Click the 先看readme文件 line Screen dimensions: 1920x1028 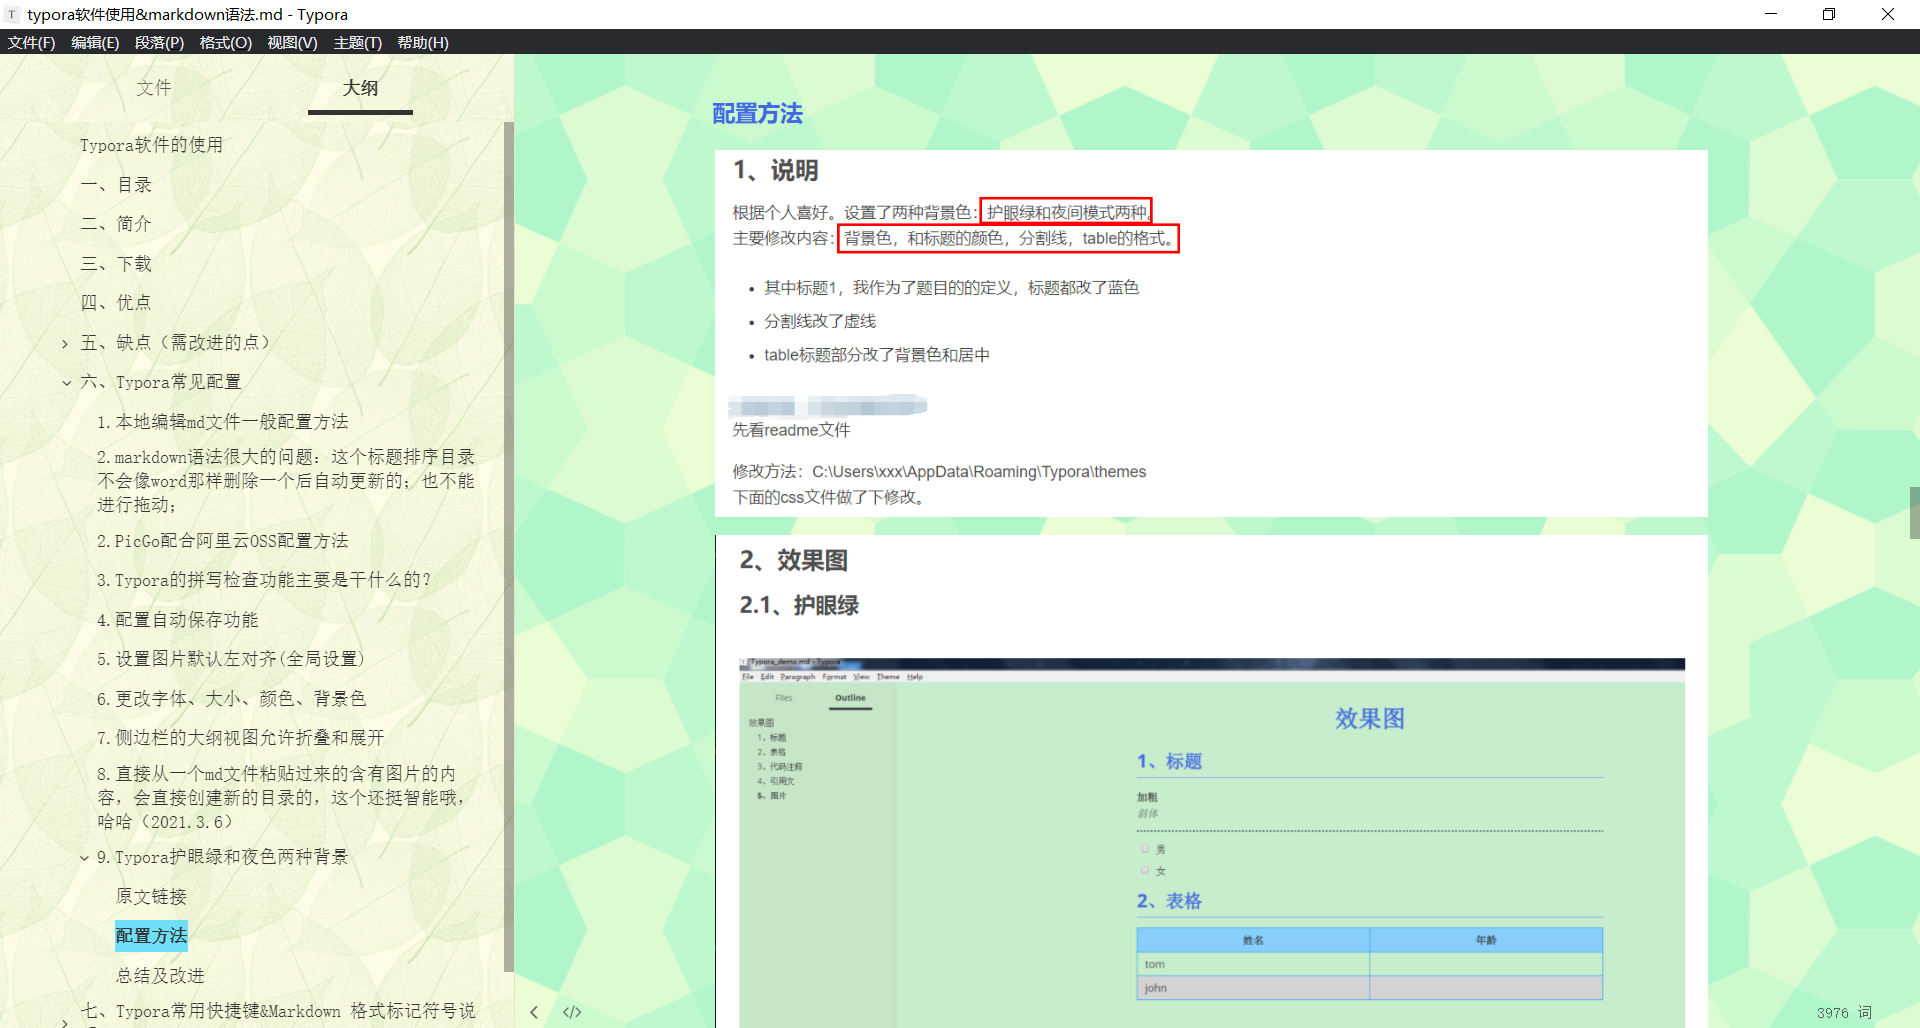pyautogui.click(x=791, y=430)
